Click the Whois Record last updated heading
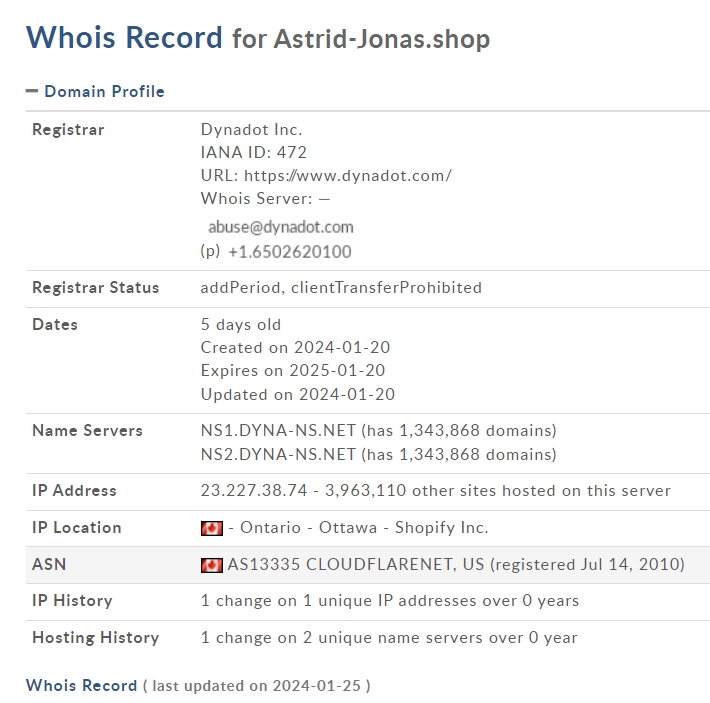The width and height of the screenshot is (710, 703). (x=82, y=685)
